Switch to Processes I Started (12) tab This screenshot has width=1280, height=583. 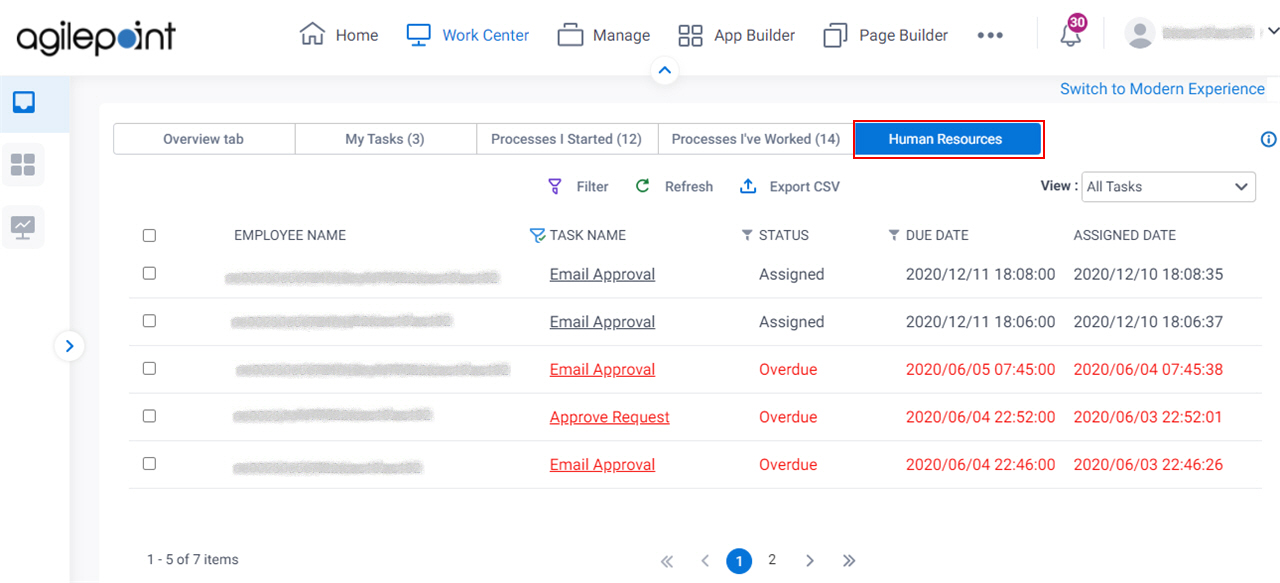pyautogui.click(x=566, y=139)
